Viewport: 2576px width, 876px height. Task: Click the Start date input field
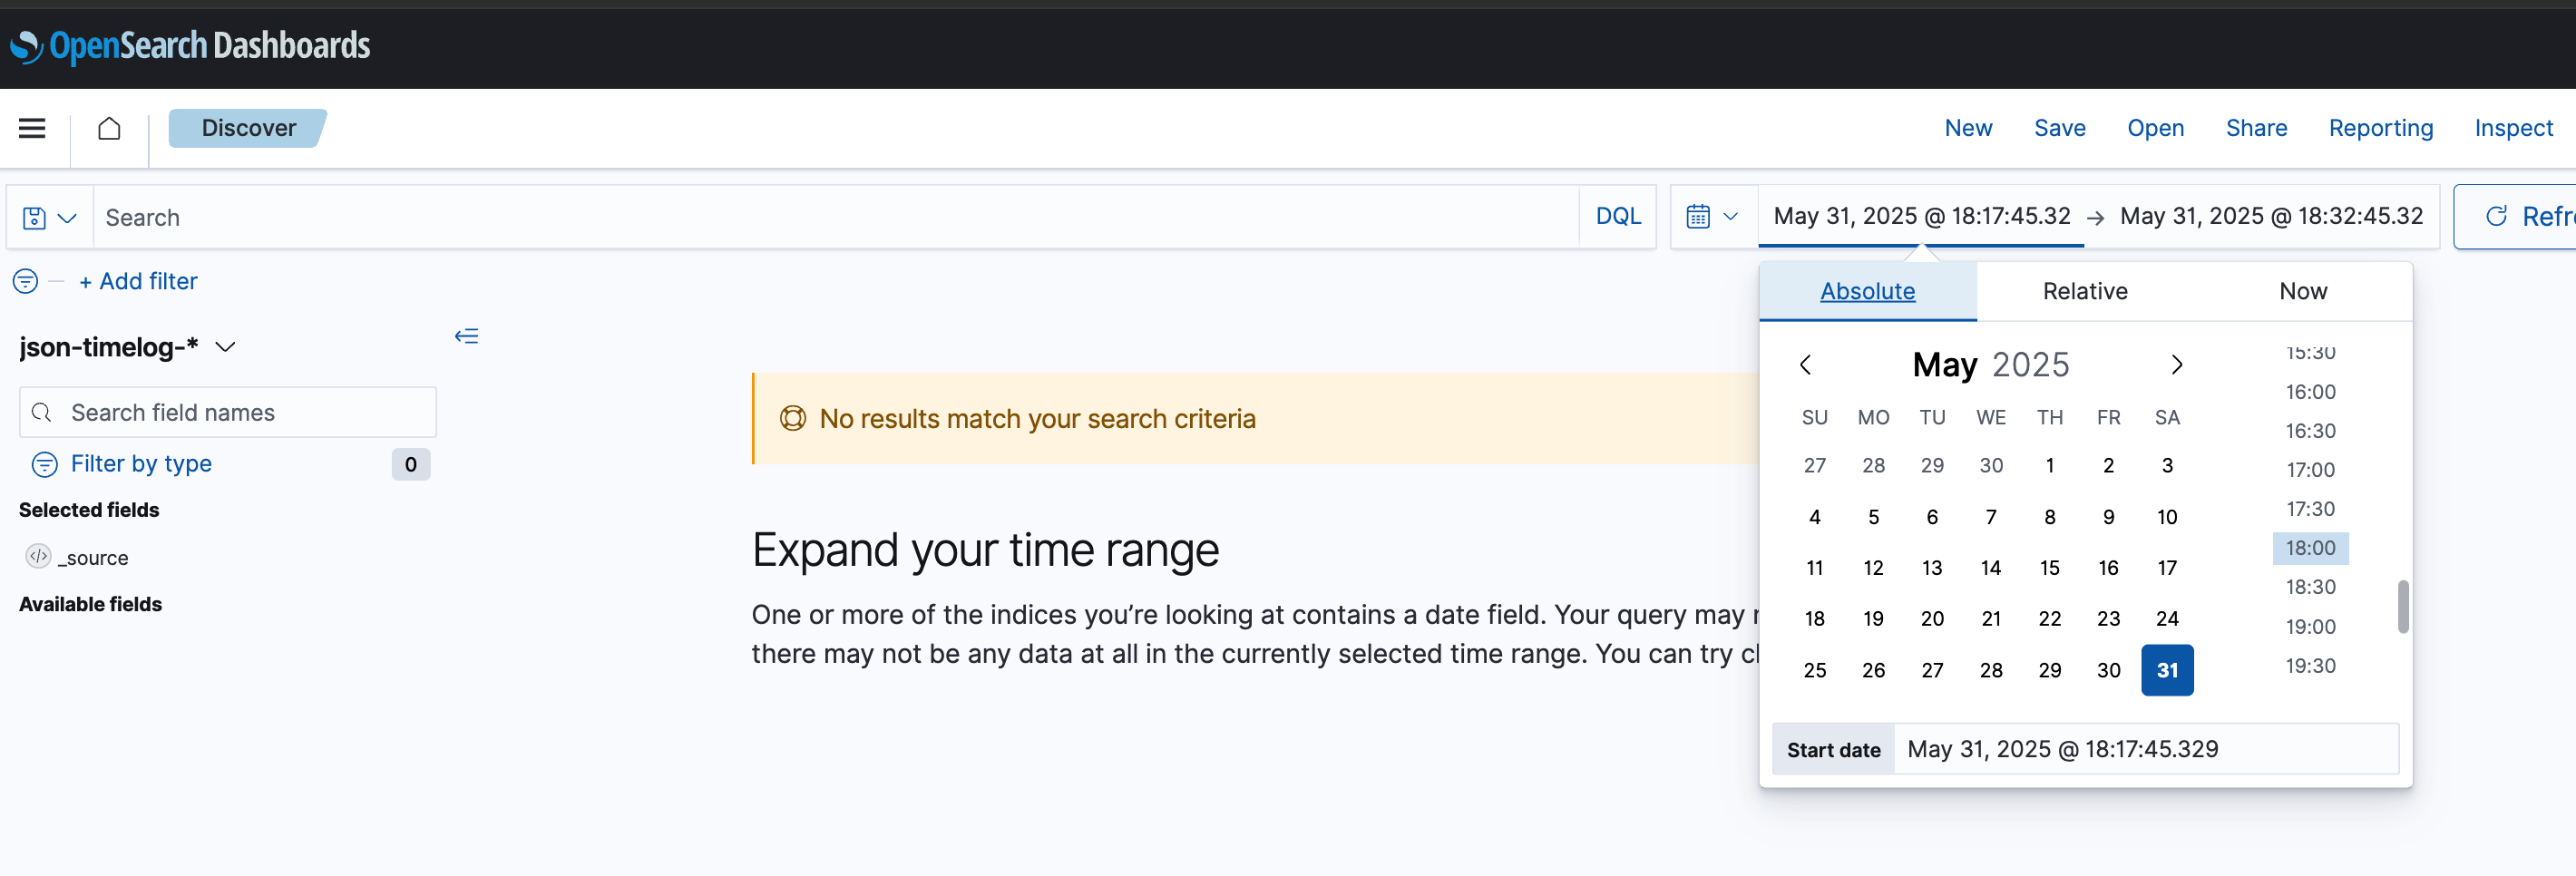(x=2145, y=749)
